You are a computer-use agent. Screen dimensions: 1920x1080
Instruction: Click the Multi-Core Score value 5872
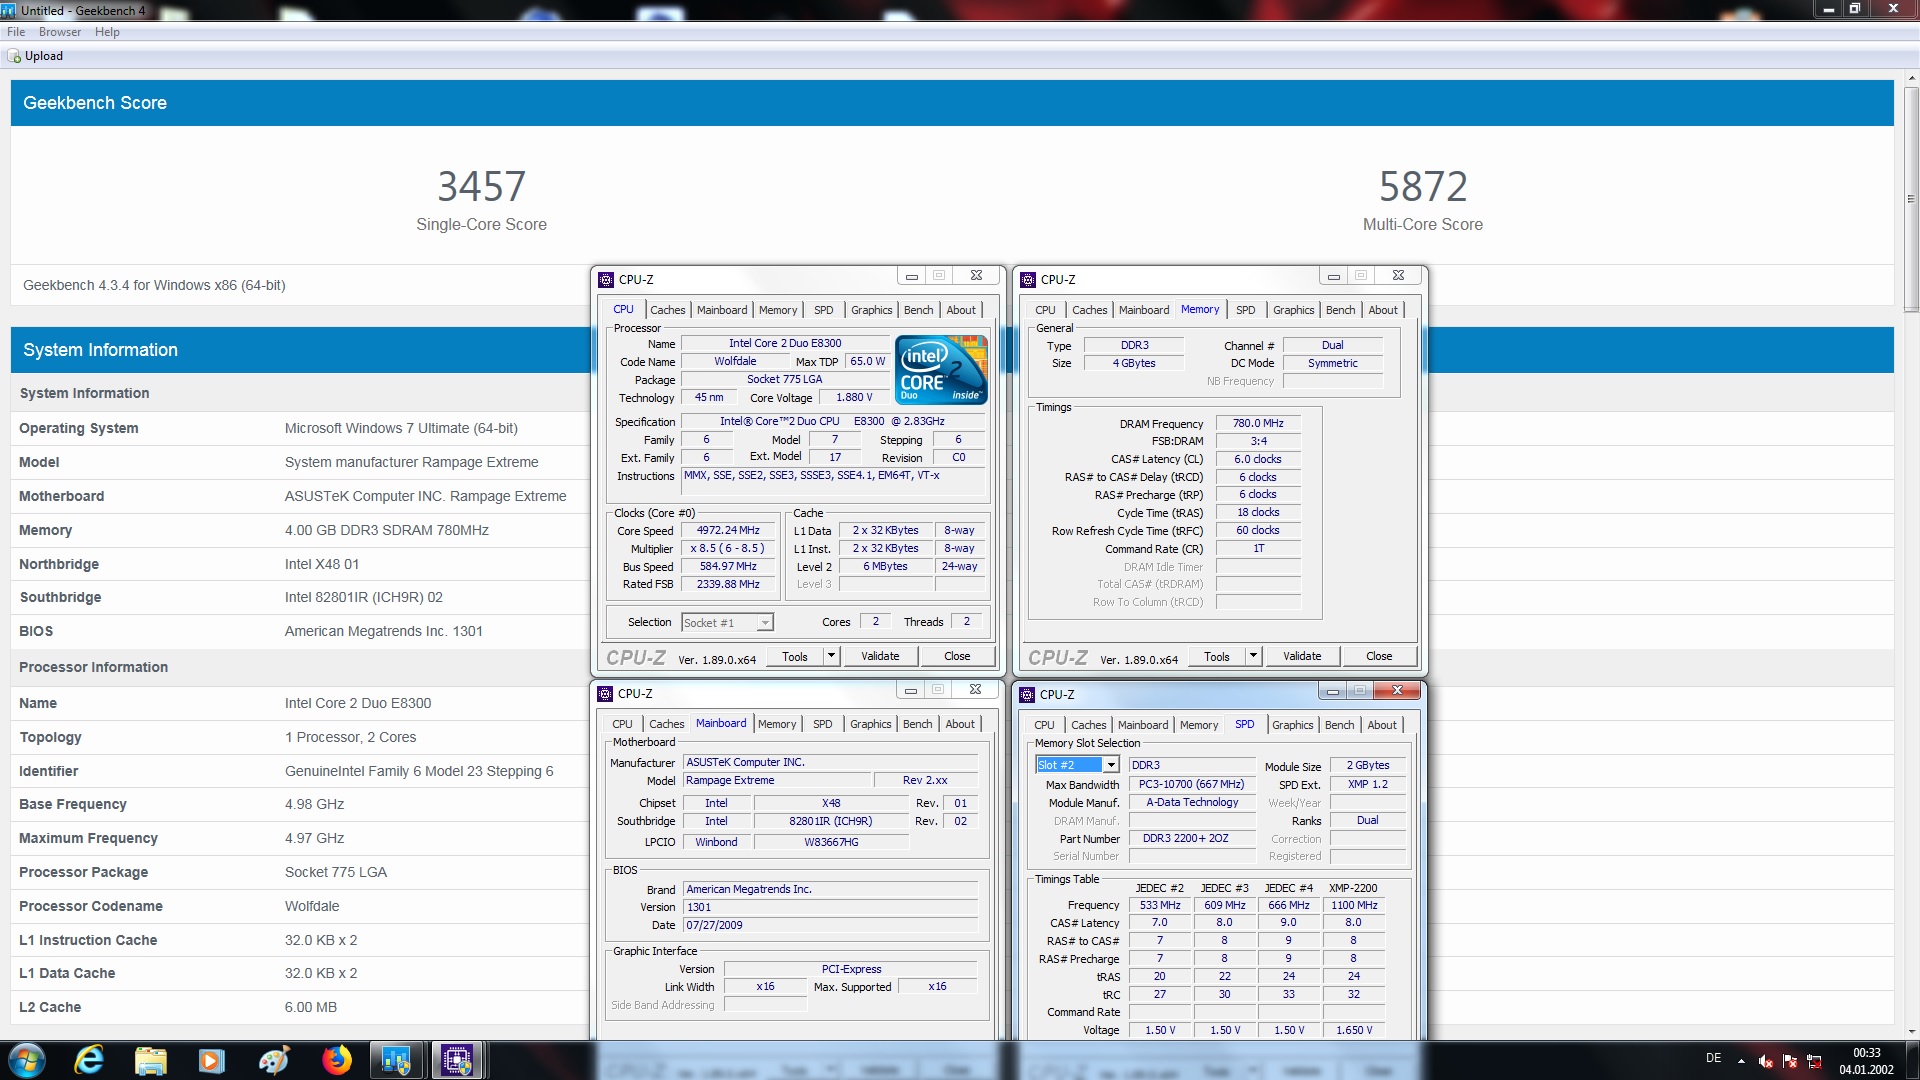pyautogui.click(x=1422, y=186)
